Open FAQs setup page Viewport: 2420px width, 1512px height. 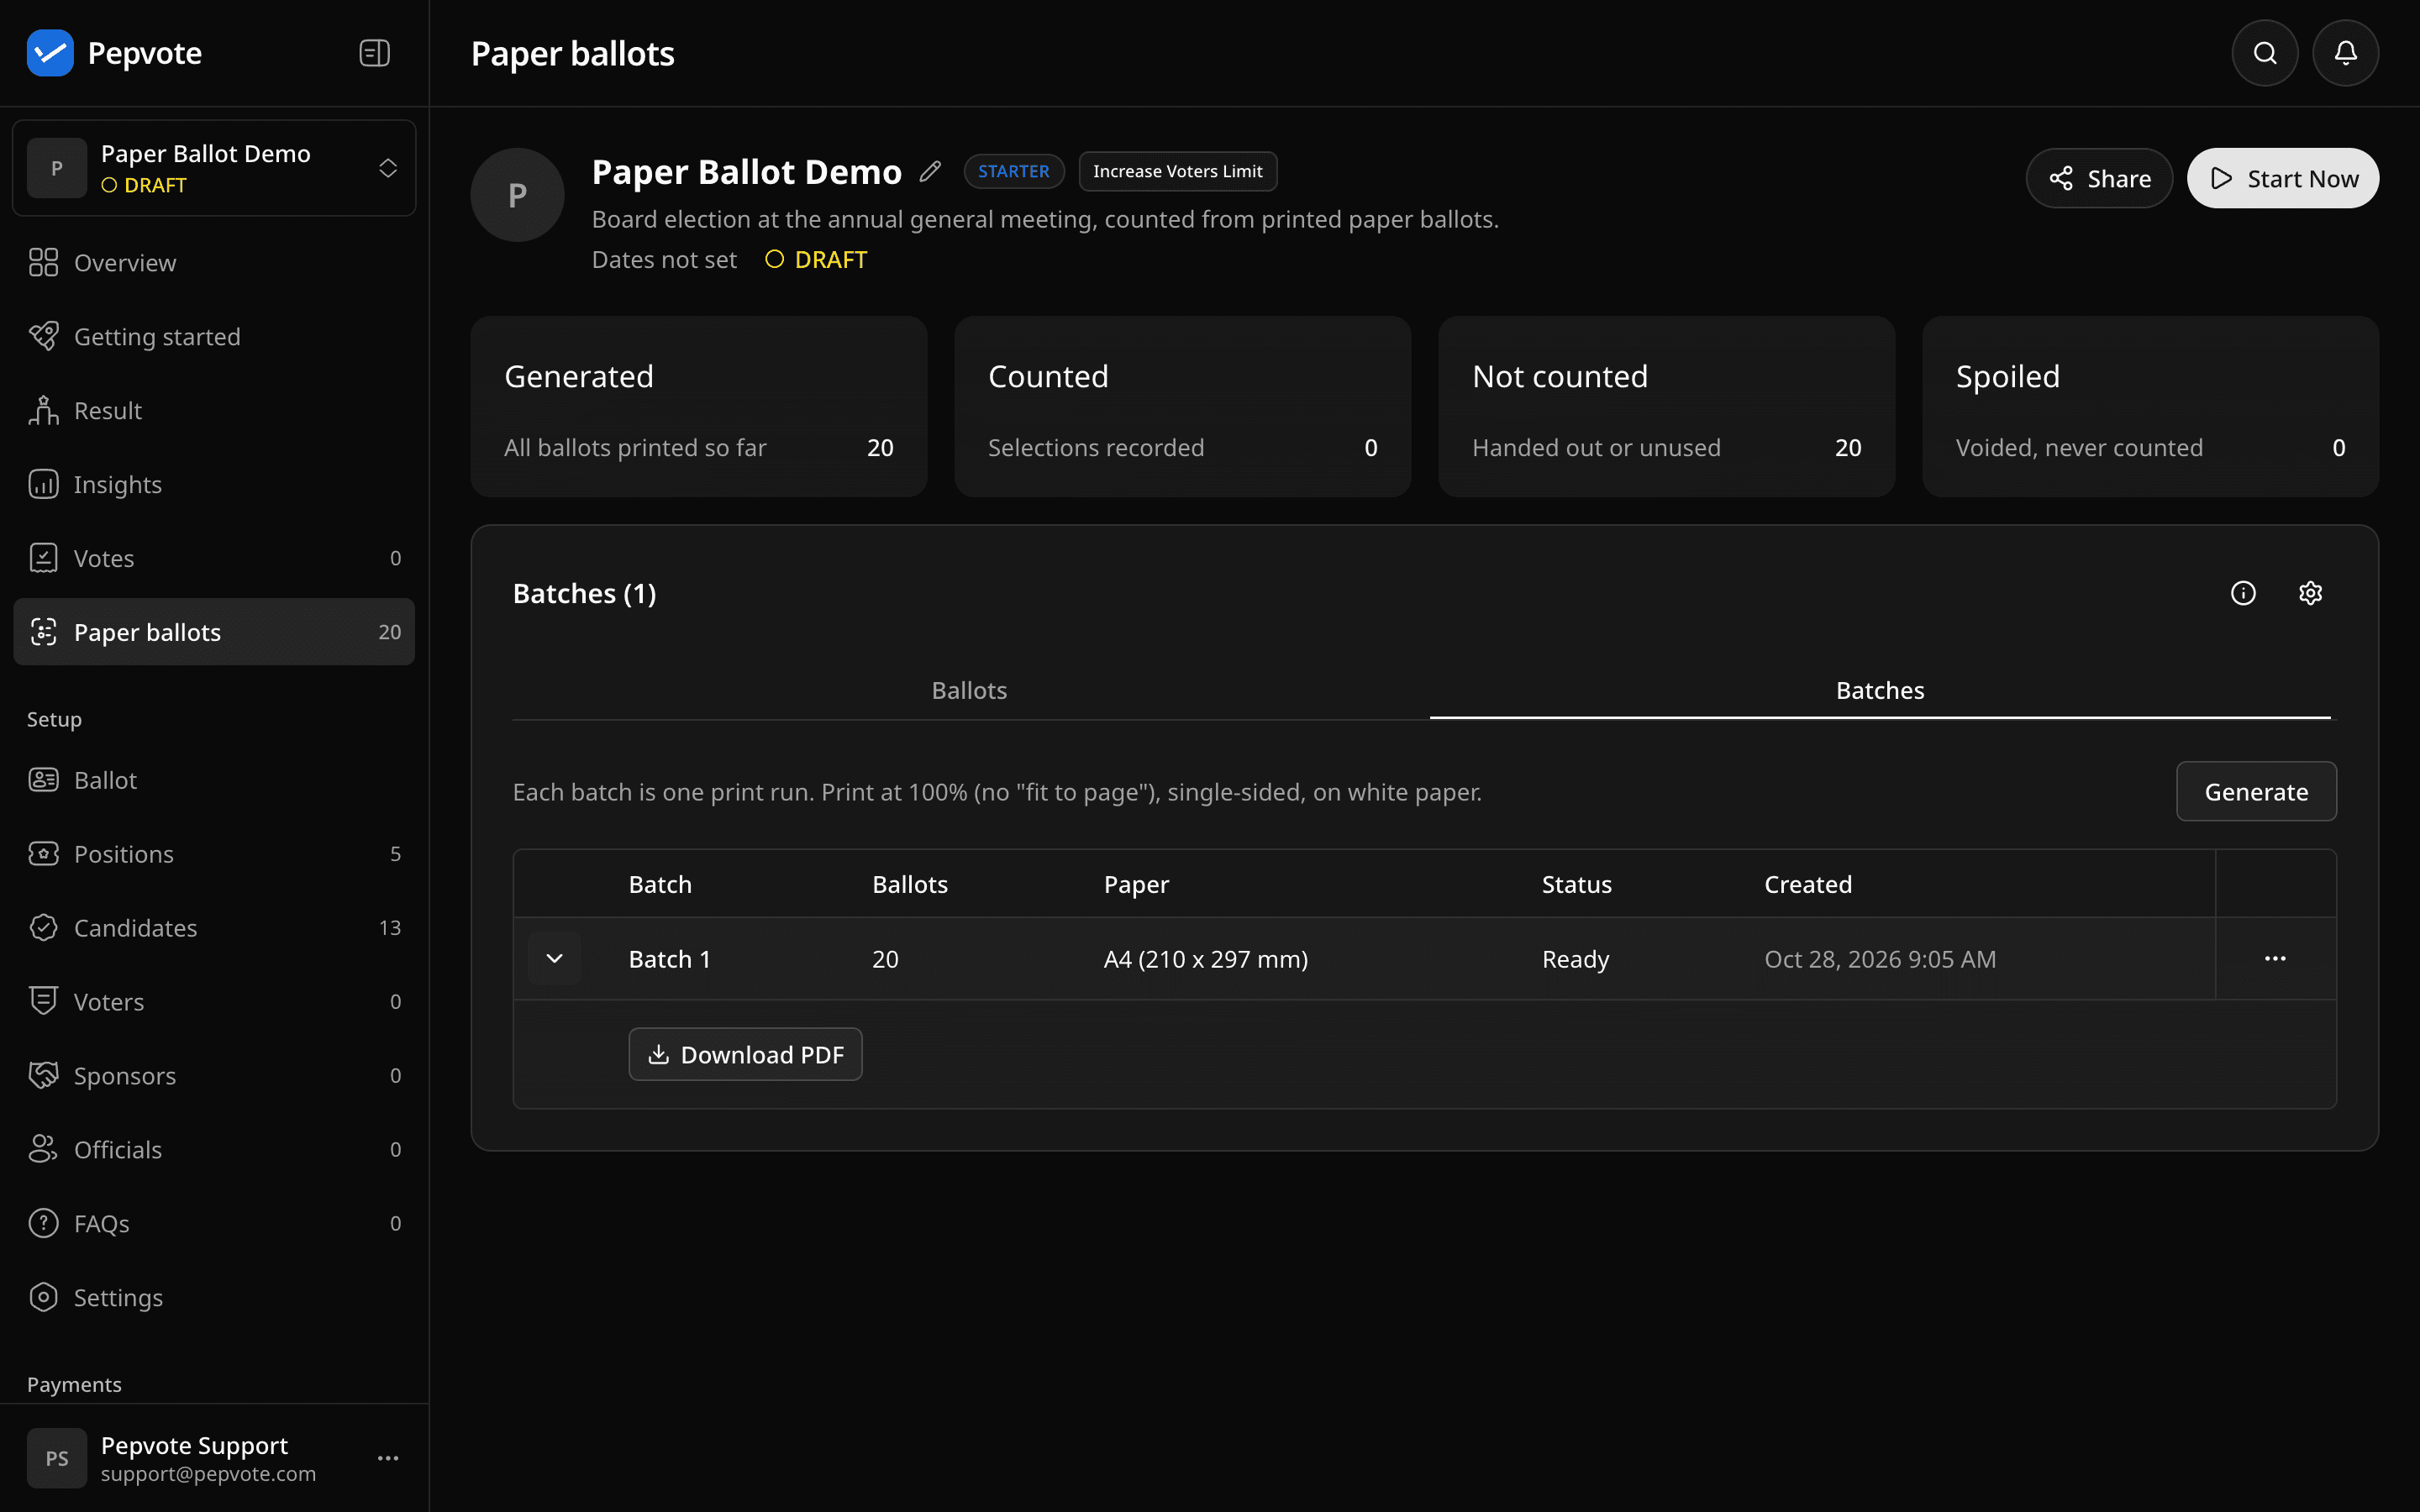point(214,1224)
